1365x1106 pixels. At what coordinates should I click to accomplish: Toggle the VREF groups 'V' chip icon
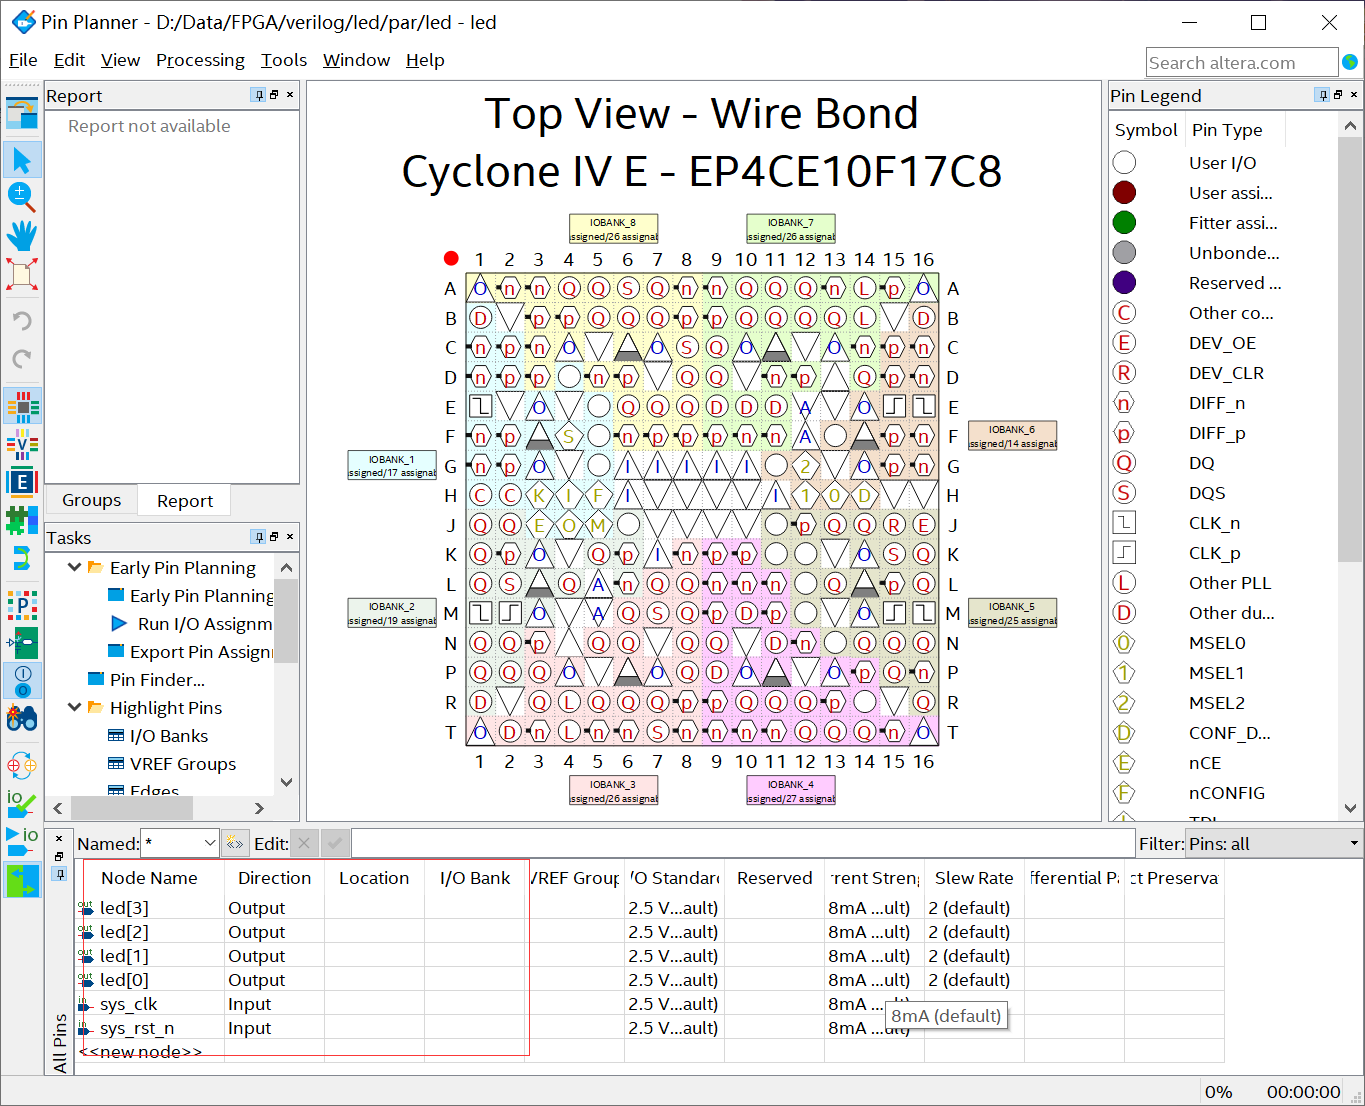click(x=22, y=444)
